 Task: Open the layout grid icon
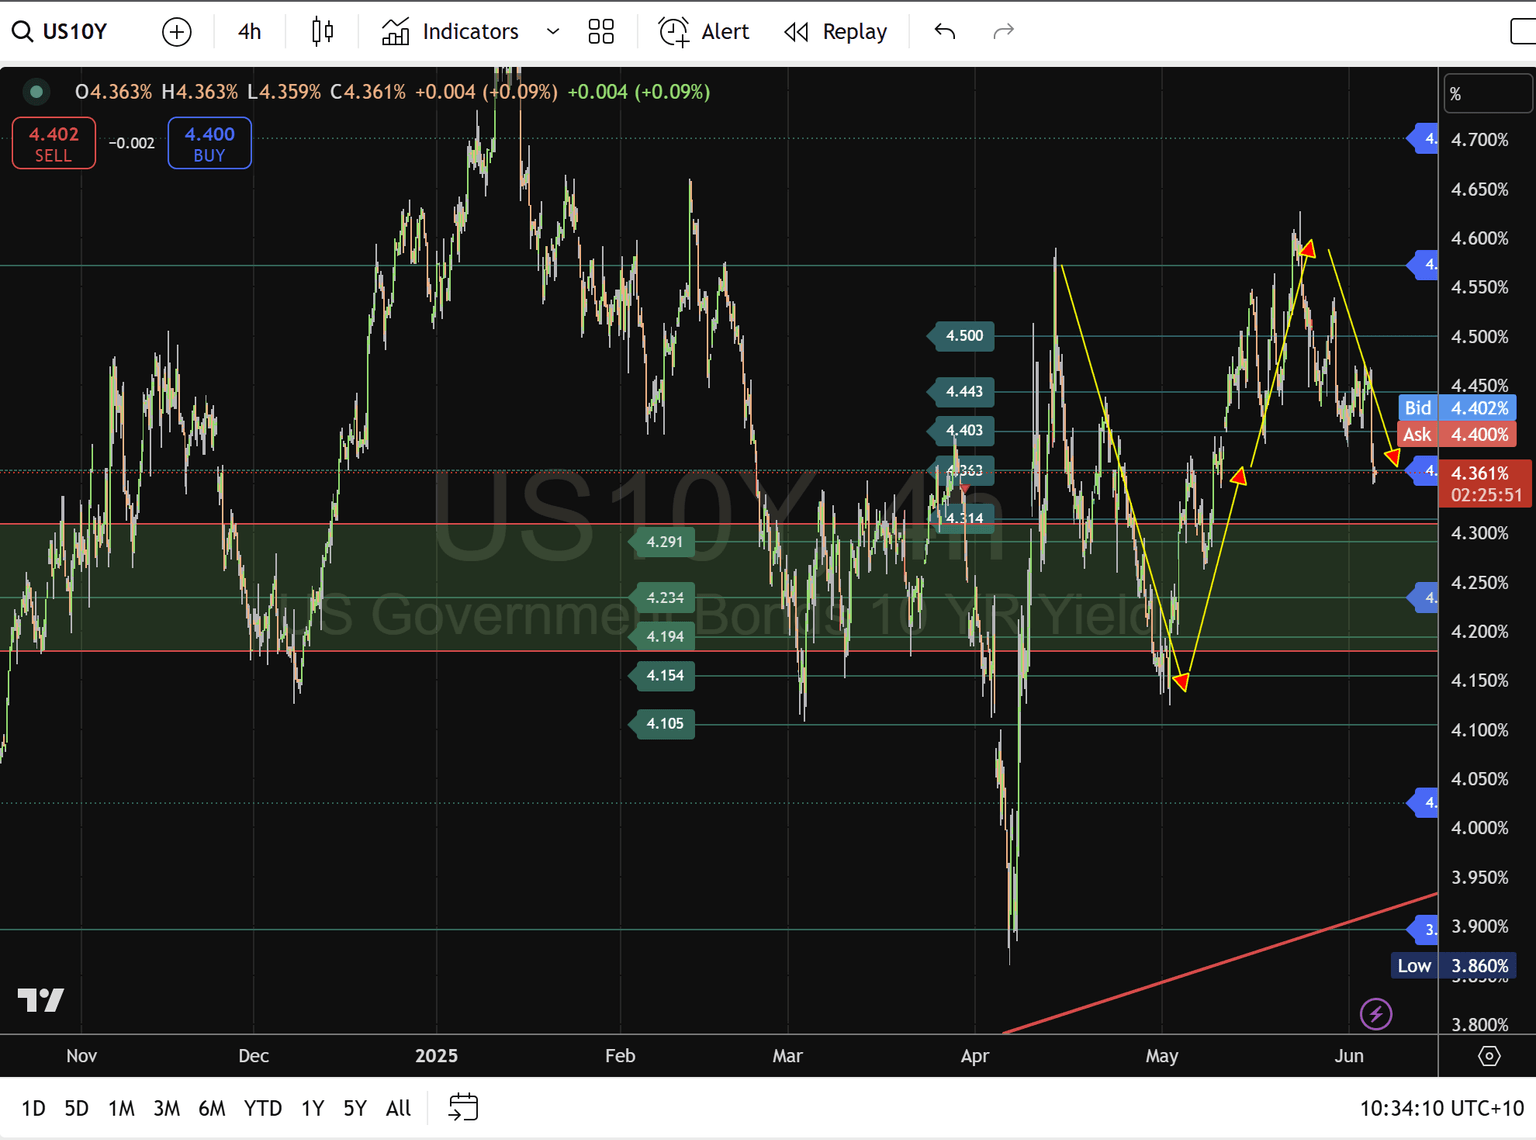[601, 32]
